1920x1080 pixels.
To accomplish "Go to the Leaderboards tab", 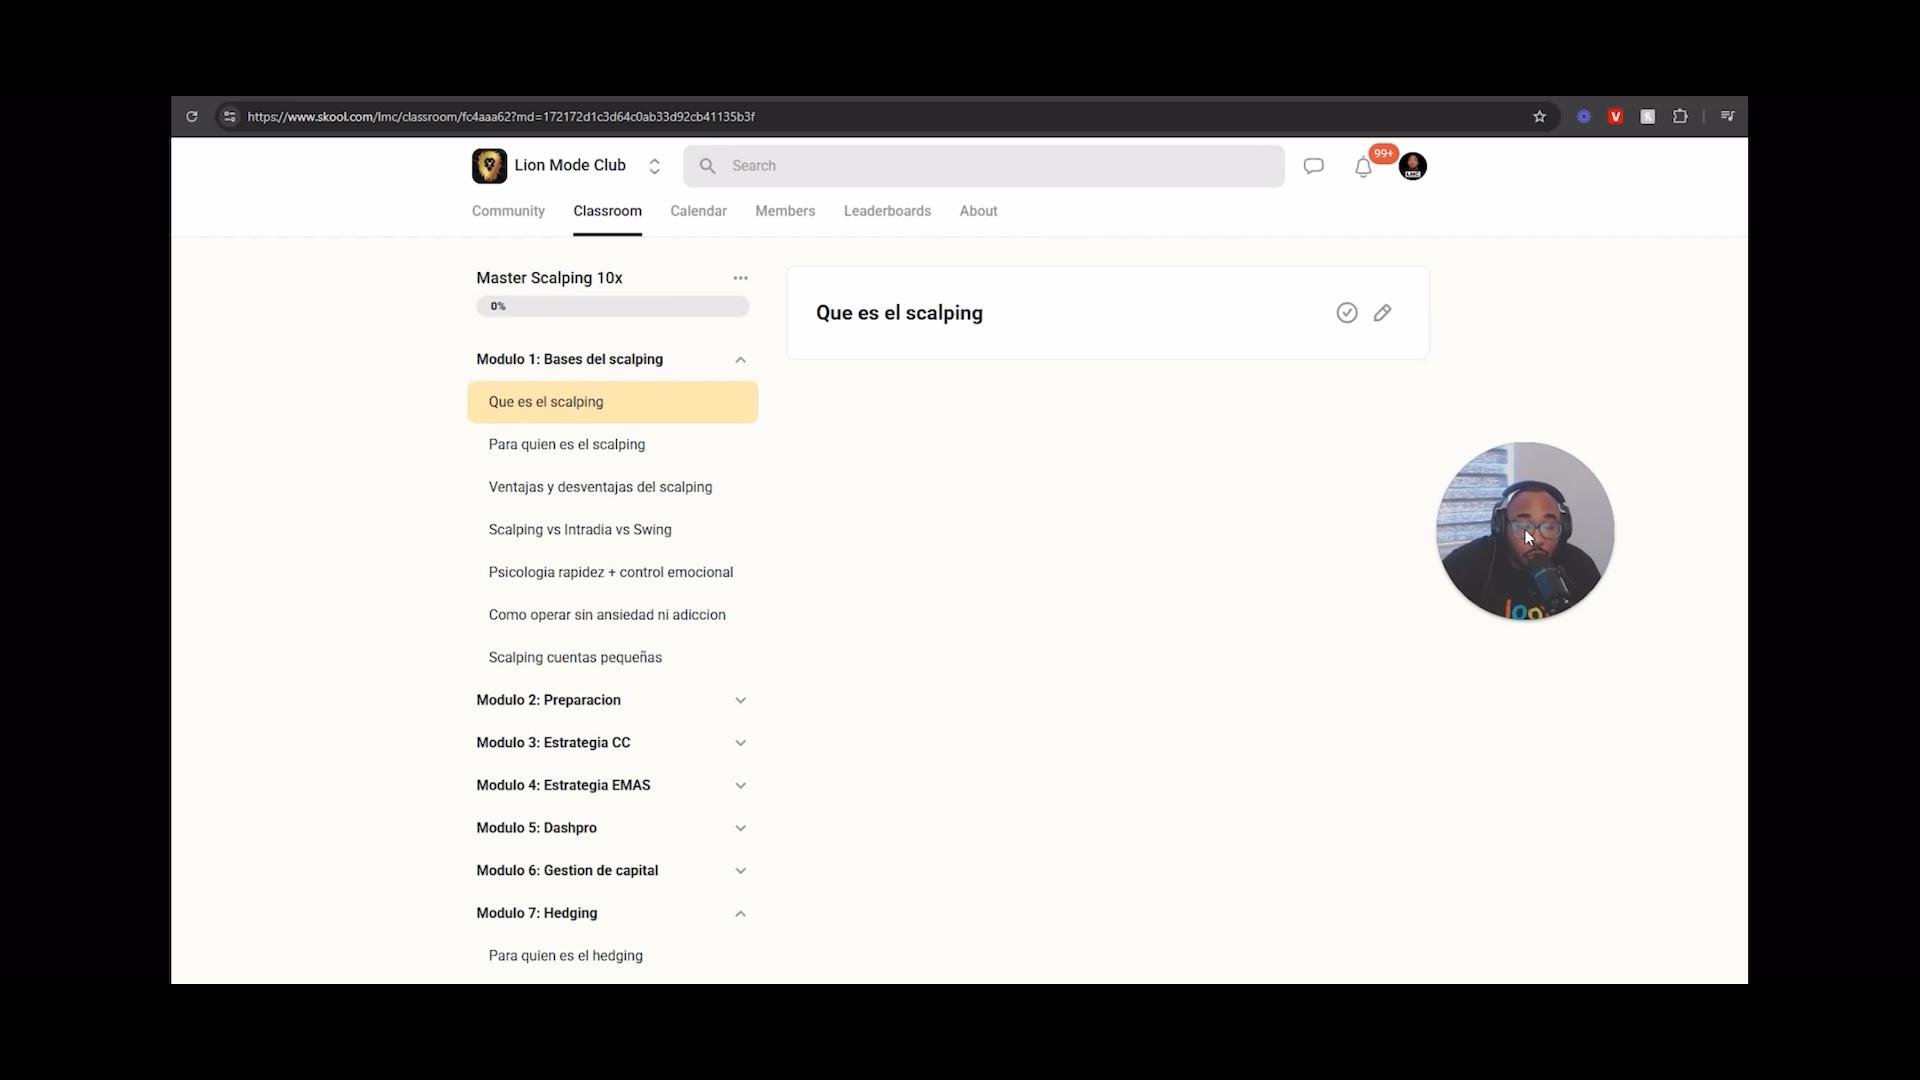I will [887, 211].
